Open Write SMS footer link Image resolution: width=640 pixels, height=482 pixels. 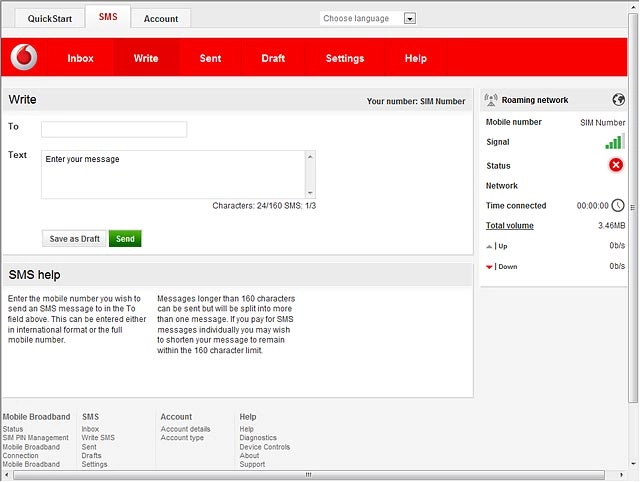98,438
